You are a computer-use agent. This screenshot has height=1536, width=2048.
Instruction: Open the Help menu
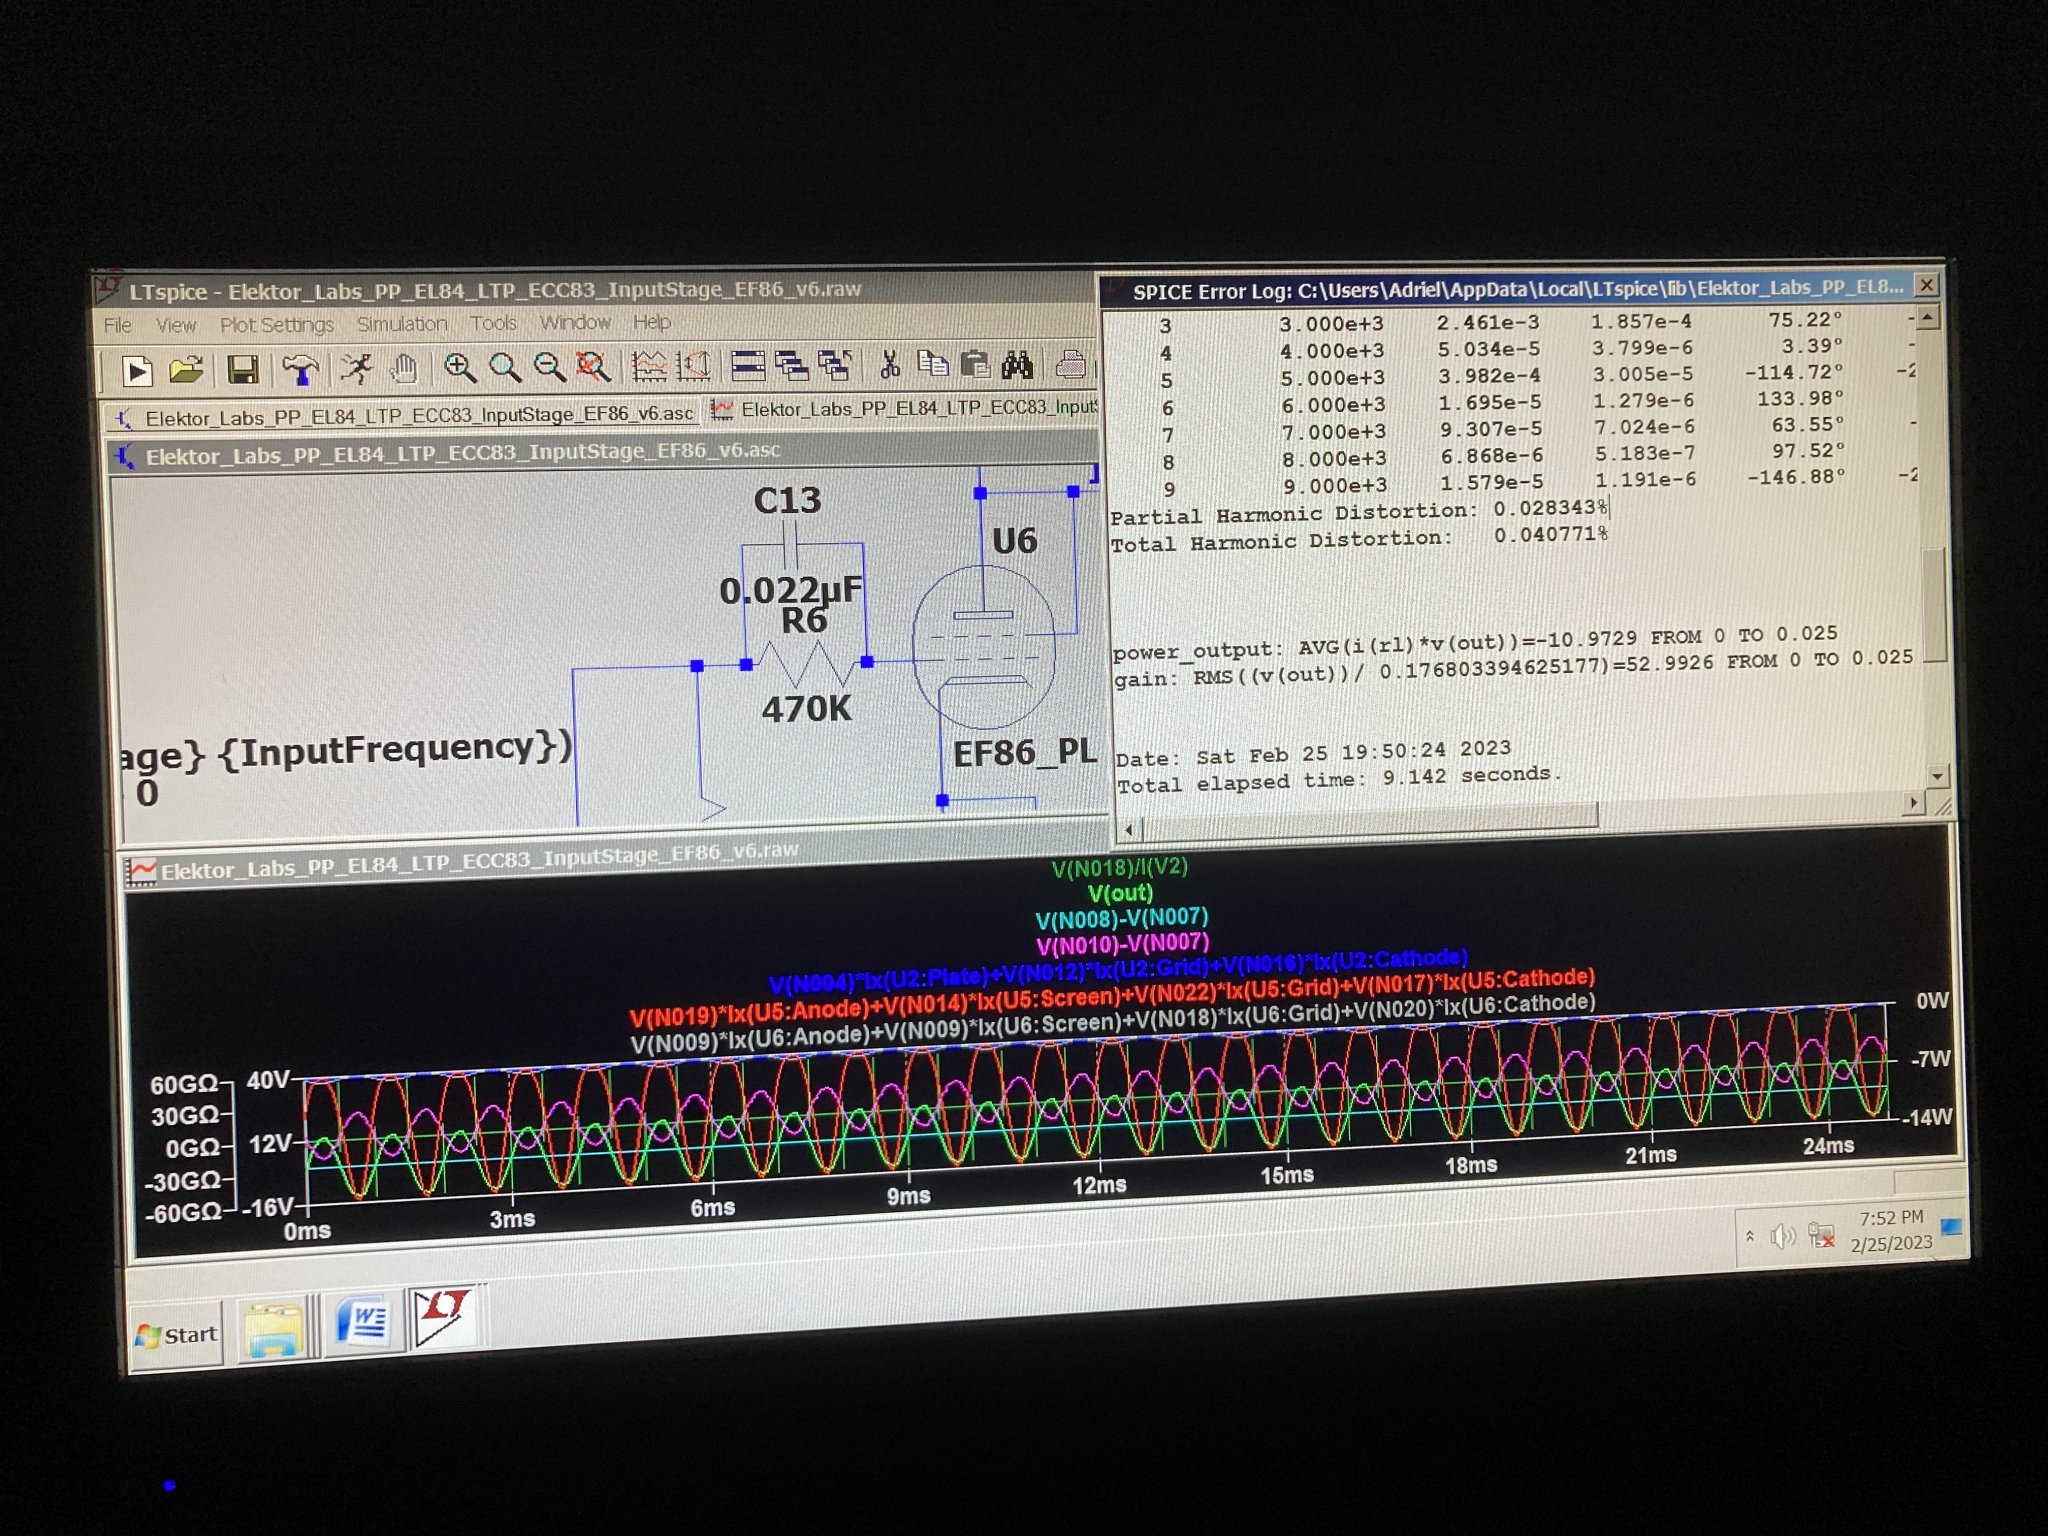pyautogui.click(x=652, y=322)
